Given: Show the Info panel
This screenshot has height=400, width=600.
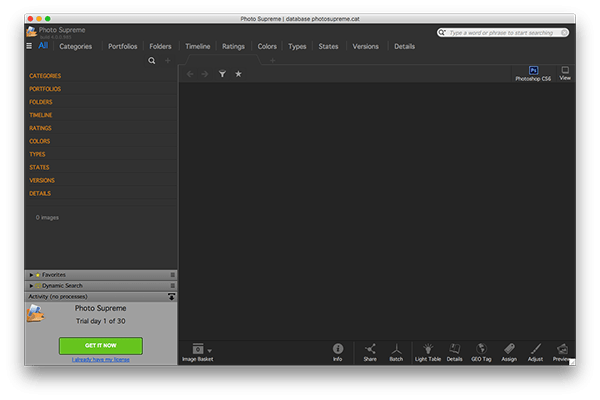Looking at the screenshot, I should point(338,352).
